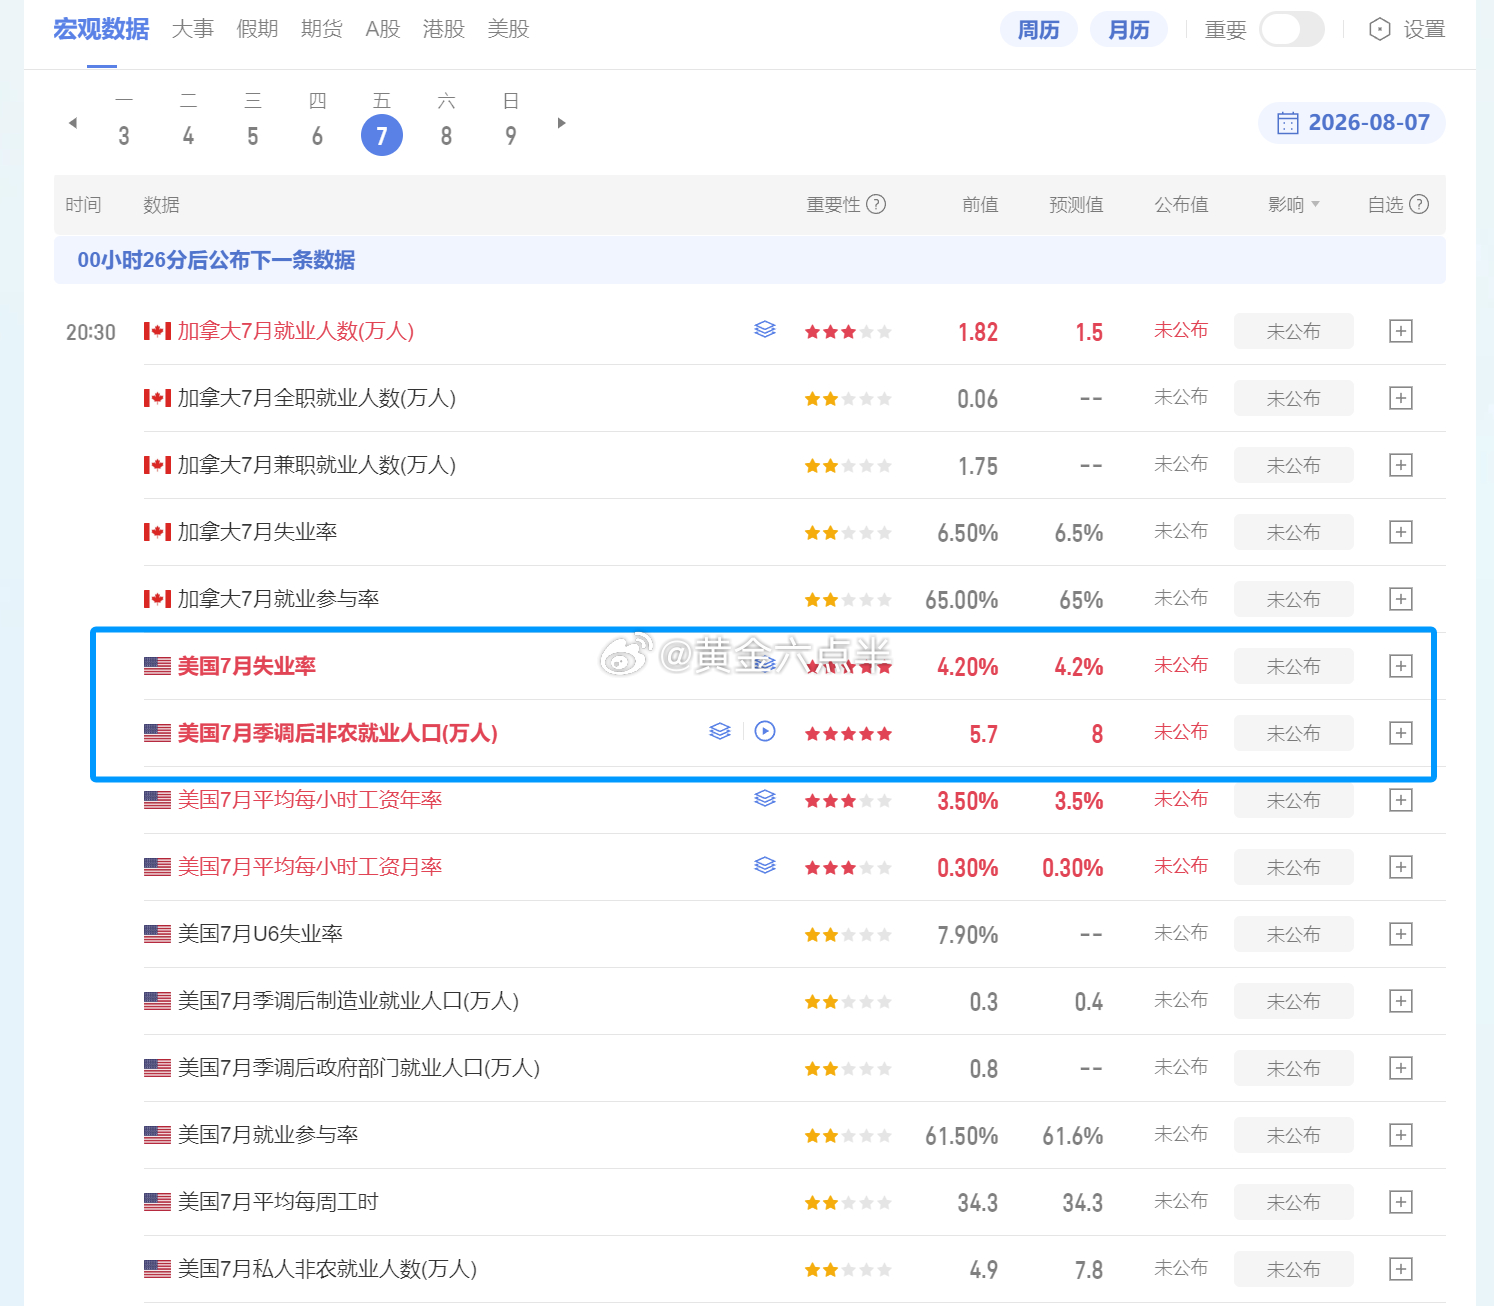
Task: Switch to 期货 tab
Action: tap(322, 29)
